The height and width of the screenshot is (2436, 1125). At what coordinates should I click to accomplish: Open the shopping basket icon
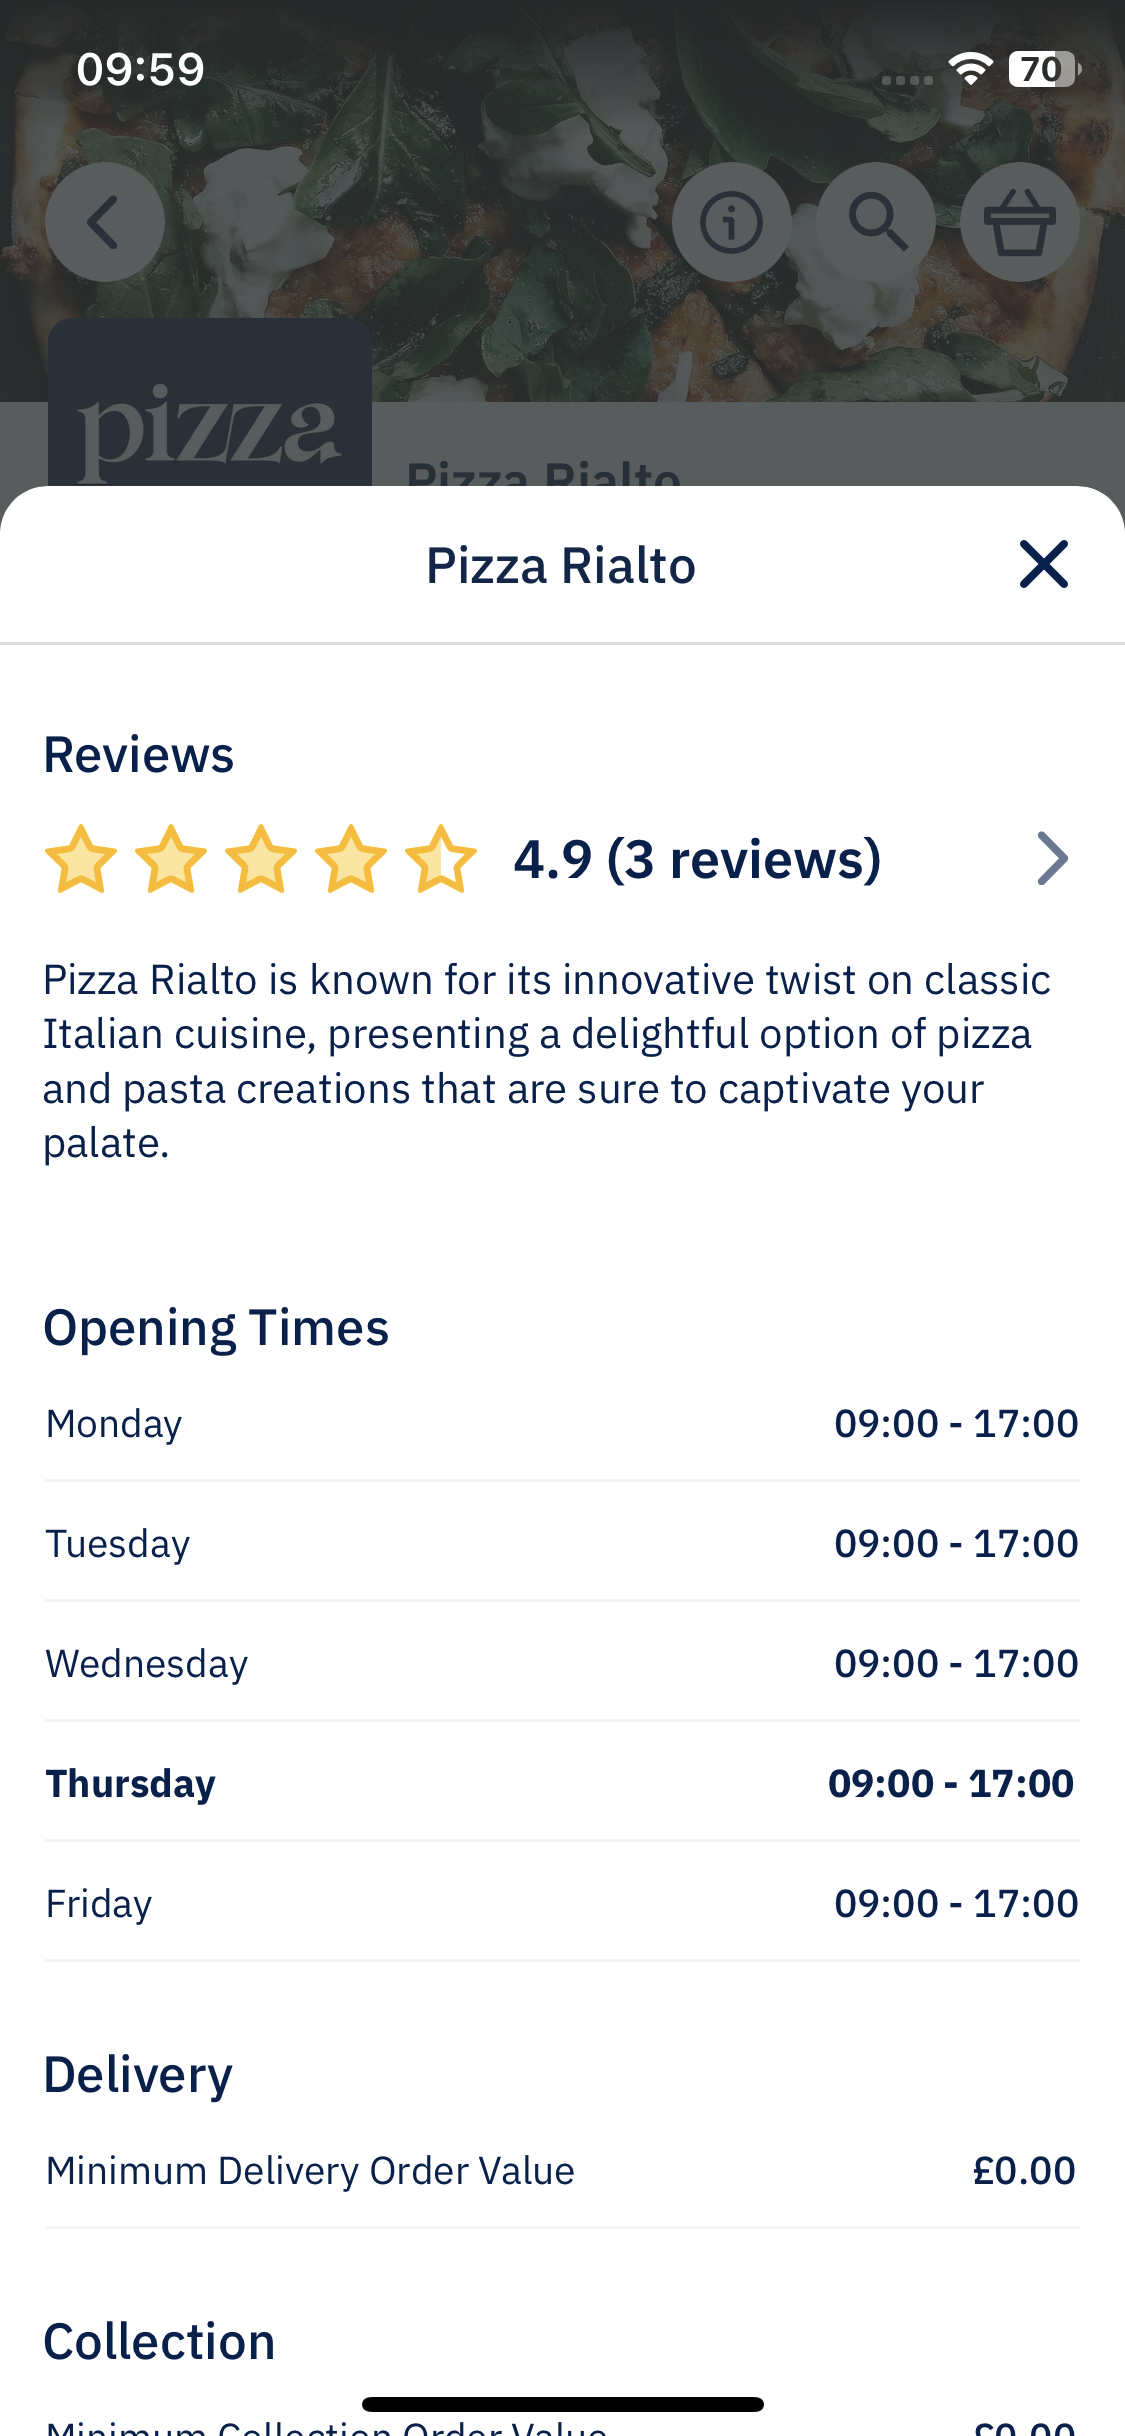[x=1020, y=222]
